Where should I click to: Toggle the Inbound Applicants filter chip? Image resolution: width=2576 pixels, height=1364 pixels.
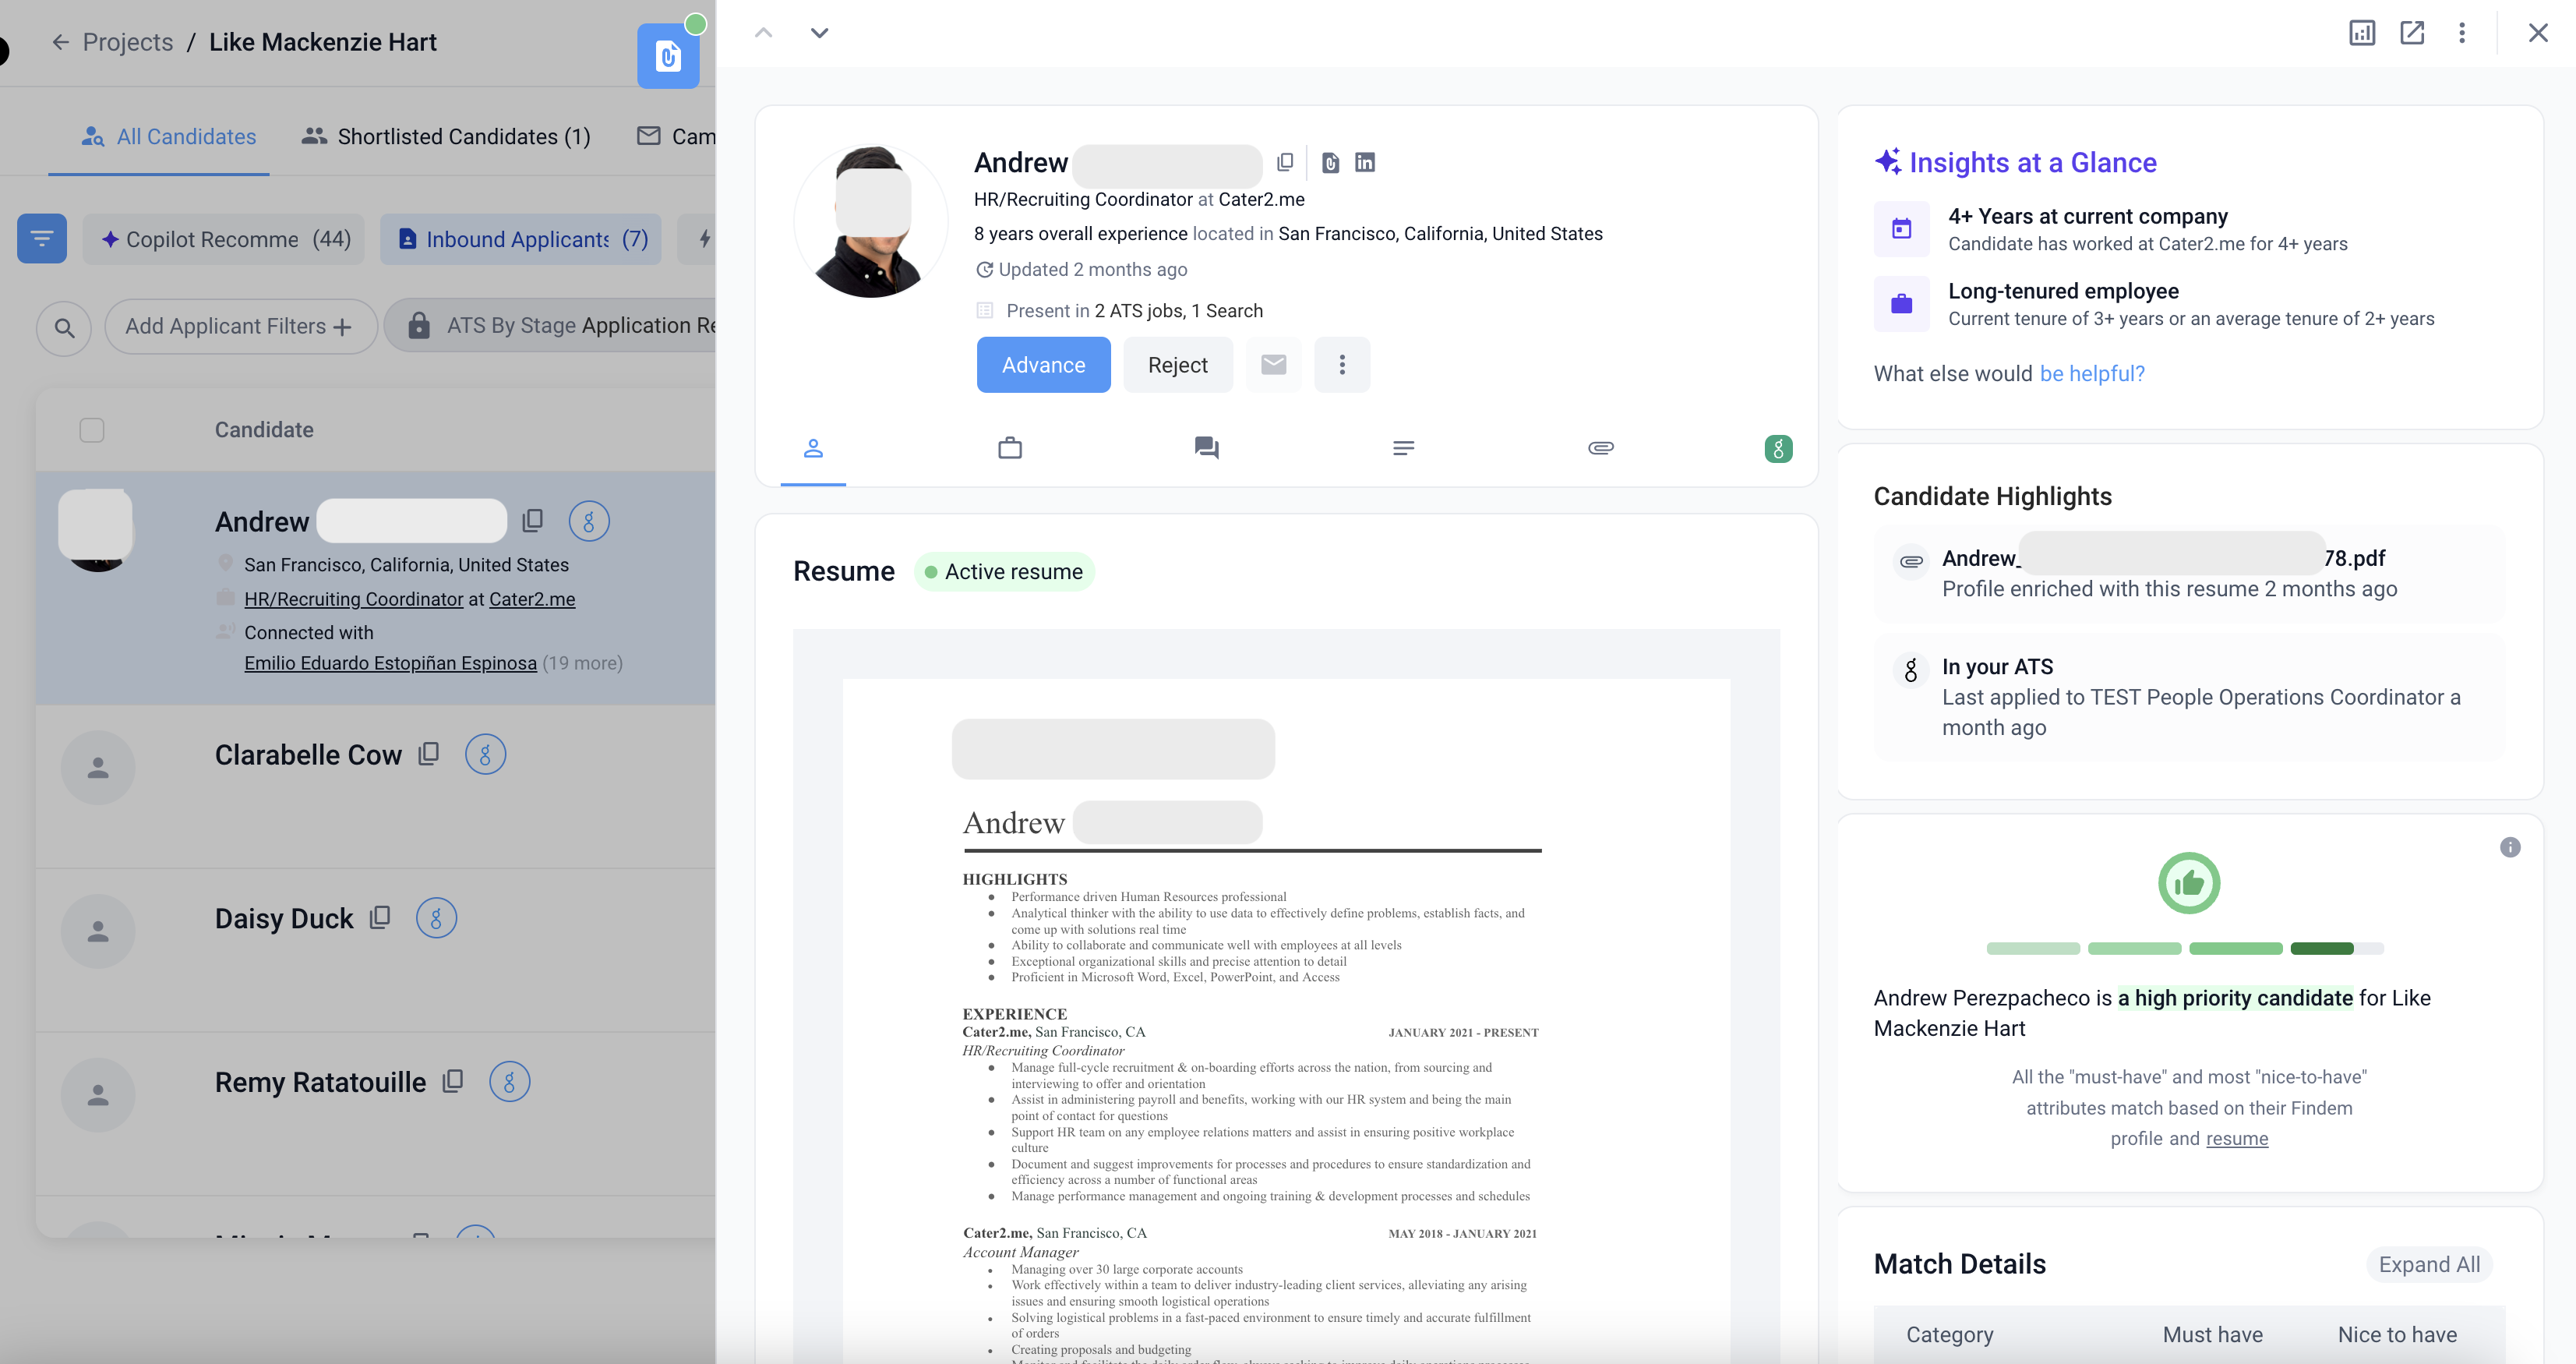(x=521, y=239)
